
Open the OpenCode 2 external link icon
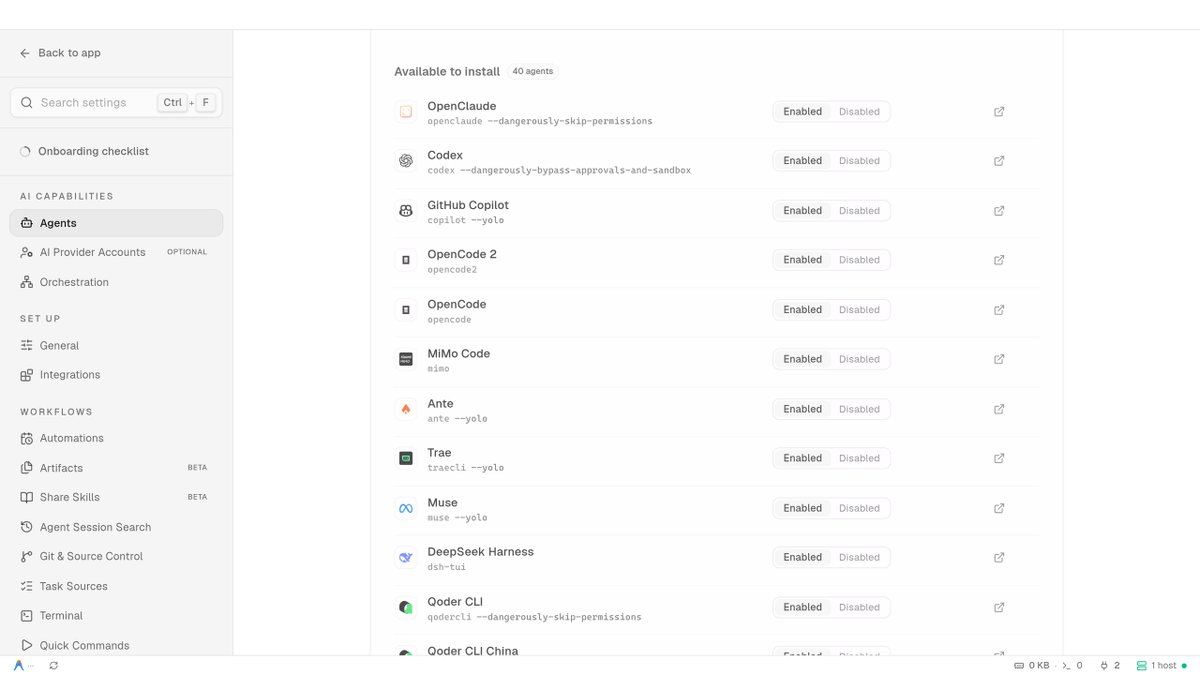(999, 260)
